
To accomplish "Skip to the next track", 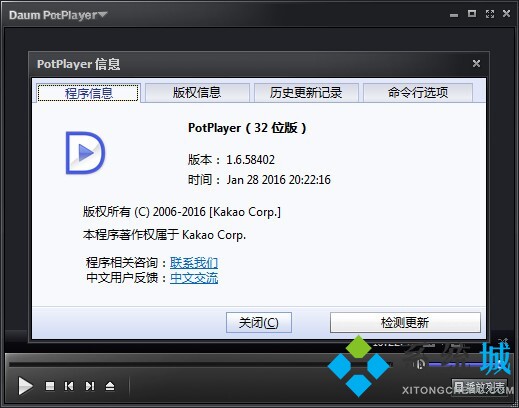I will 90,386.
